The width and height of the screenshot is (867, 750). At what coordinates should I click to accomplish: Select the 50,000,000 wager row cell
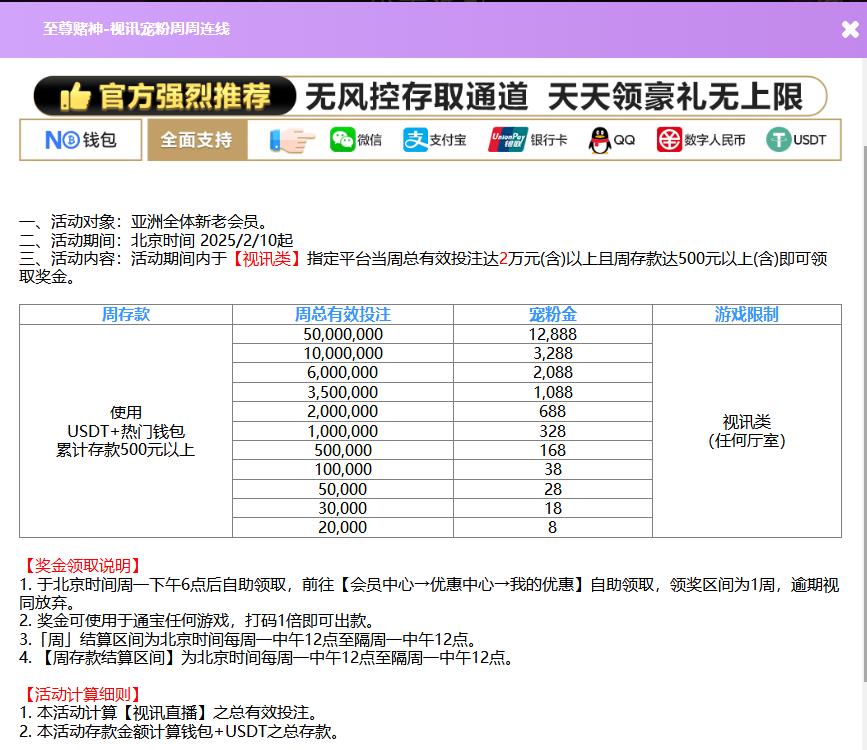342,334
